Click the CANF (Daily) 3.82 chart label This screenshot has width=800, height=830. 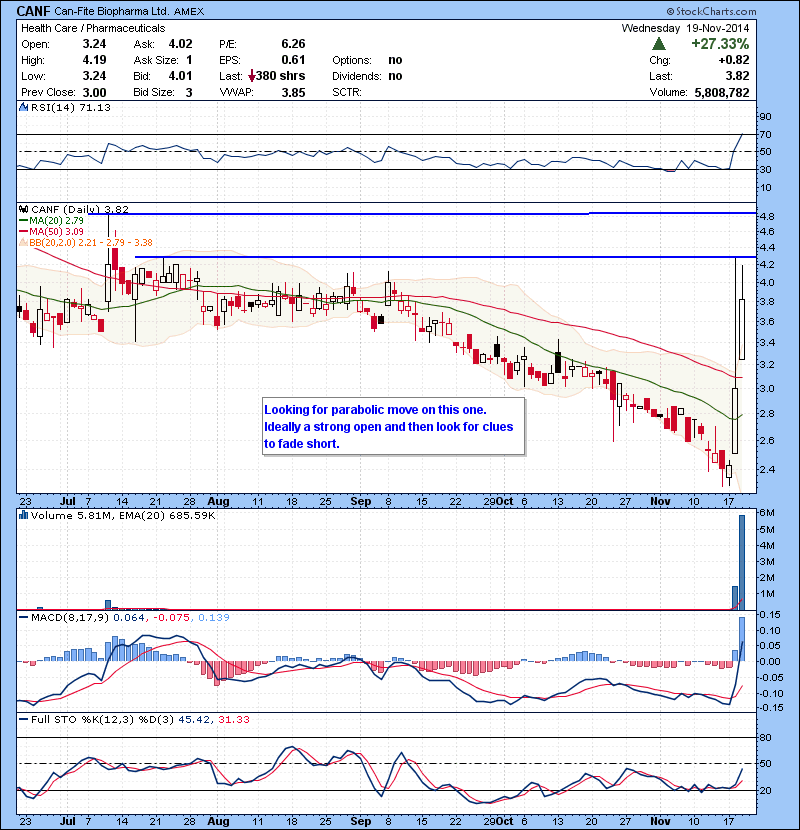coord(80,209)
